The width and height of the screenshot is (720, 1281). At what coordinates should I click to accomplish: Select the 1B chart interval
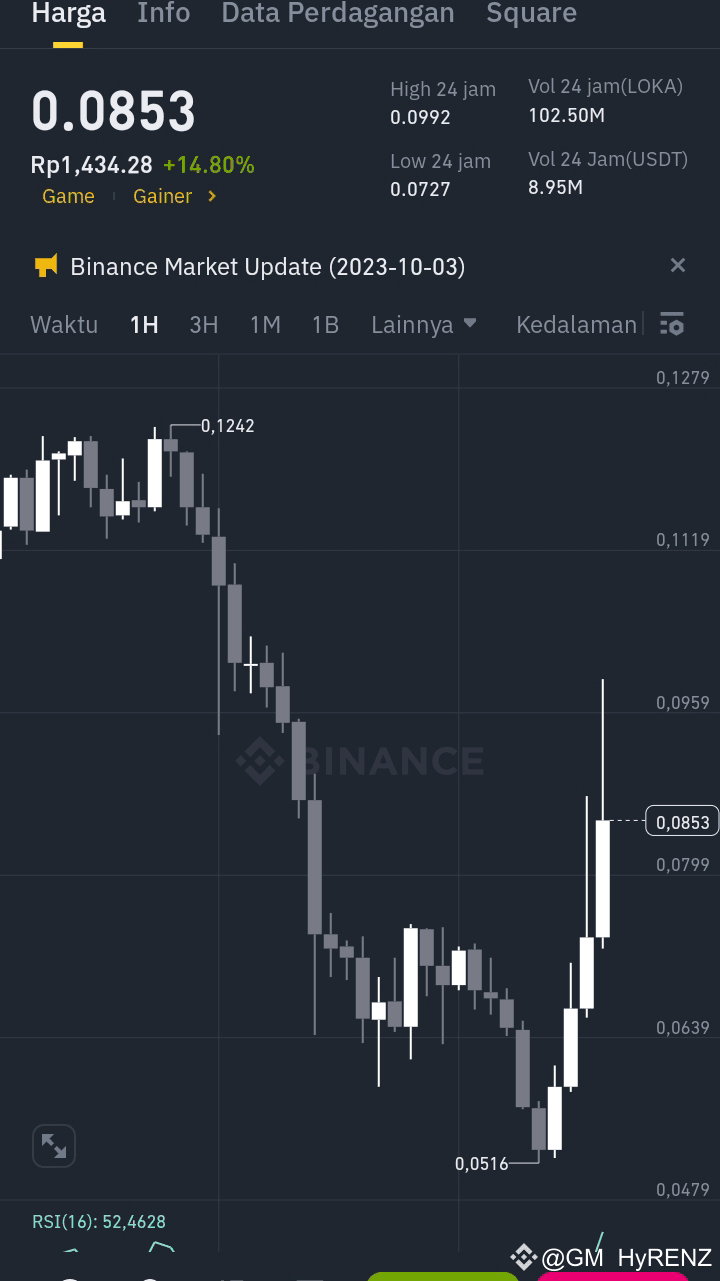coord(325,324)
